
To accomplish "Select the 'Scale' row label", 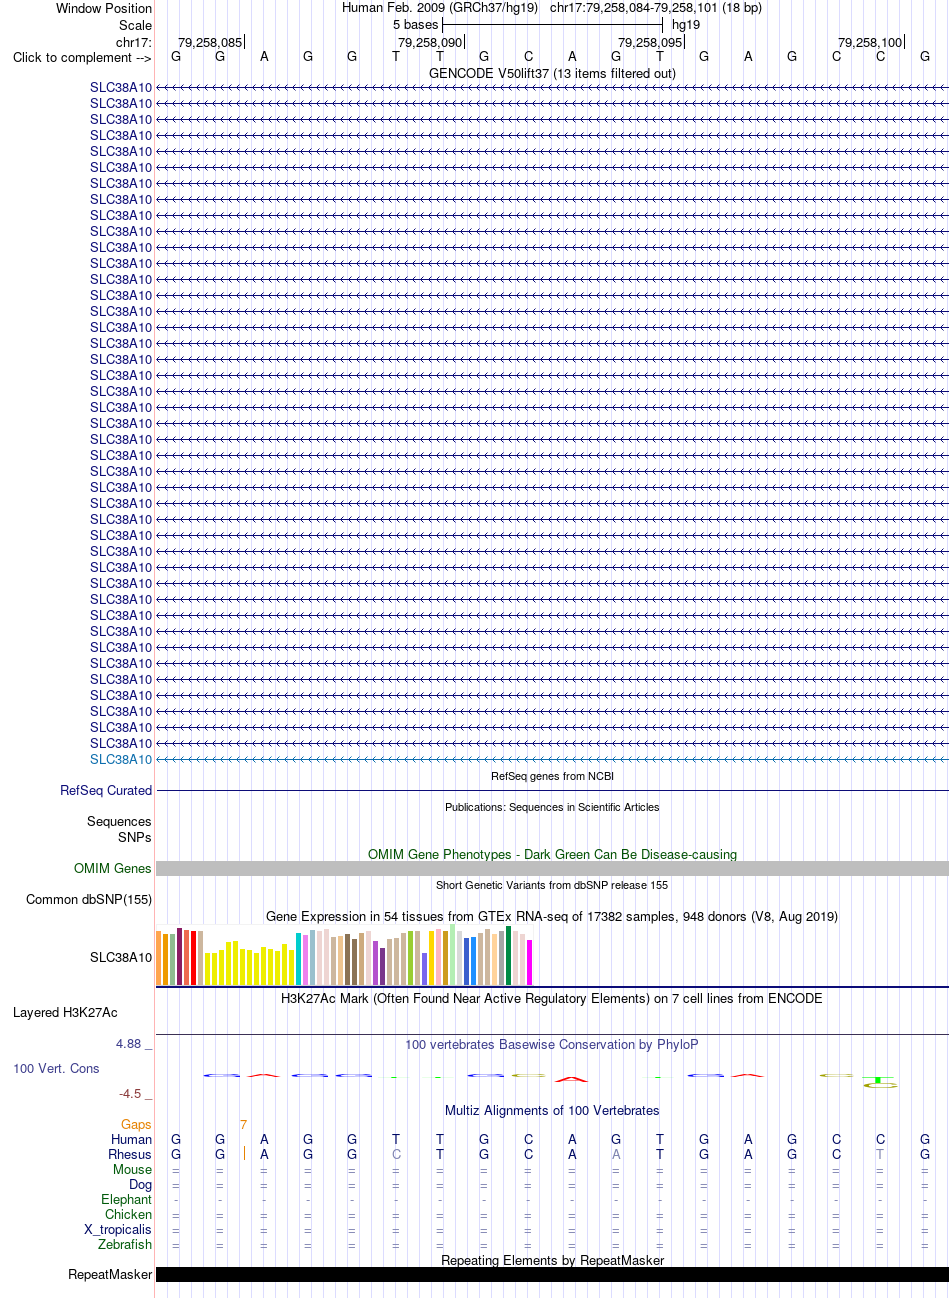I will [x=135, y=25].
